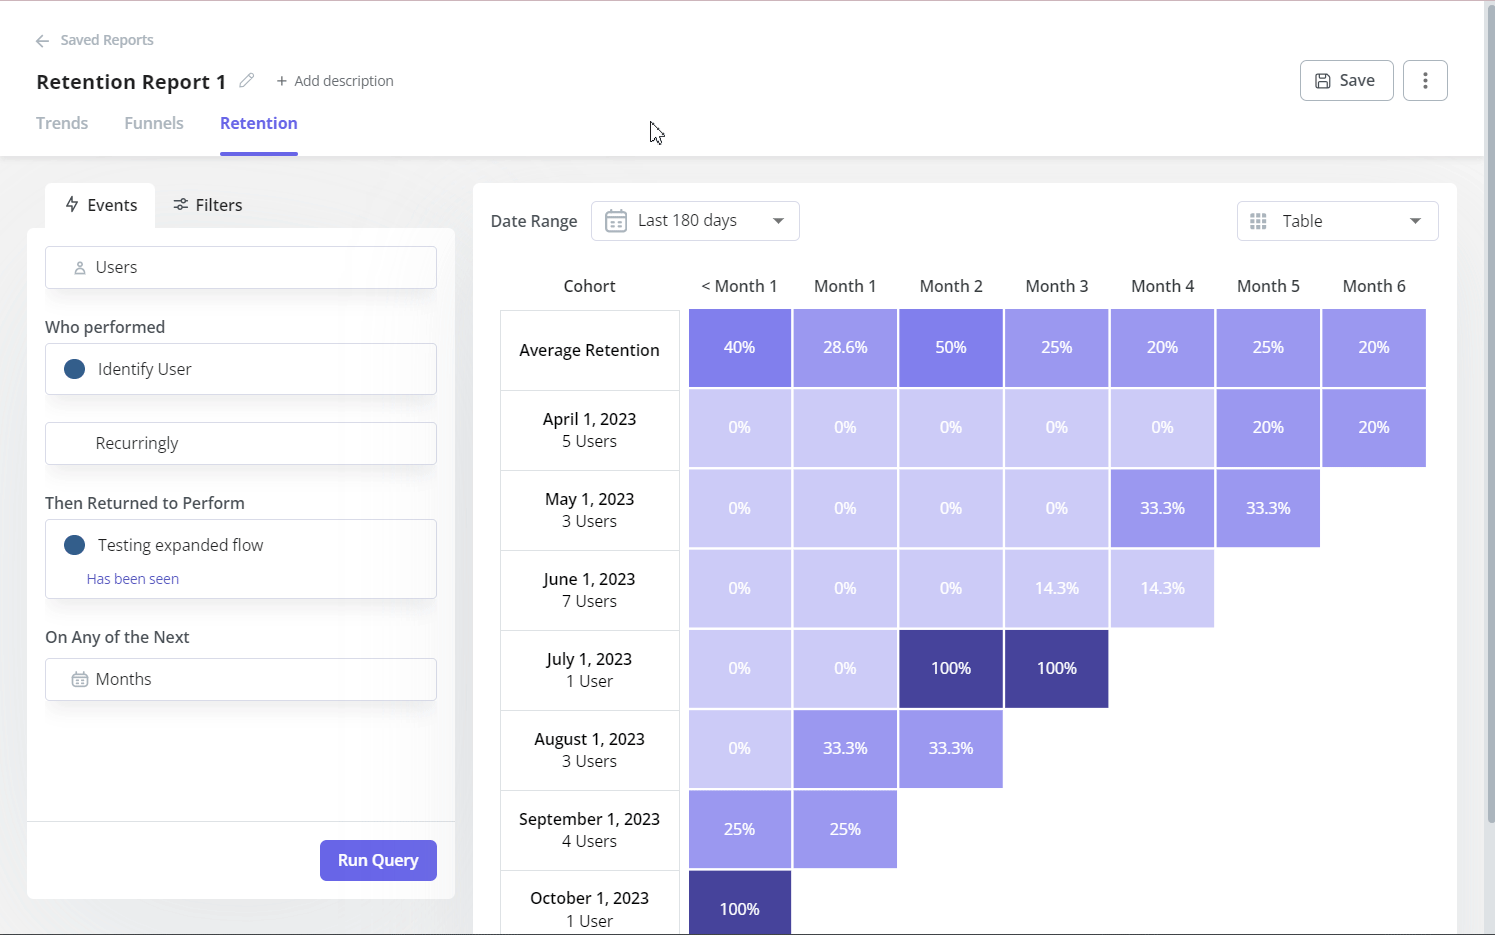Image resolution: width=1495 pixels, height=935 pixels.
Task: Select the bullet next to Testing expanded flow
Action: point(74,544)
